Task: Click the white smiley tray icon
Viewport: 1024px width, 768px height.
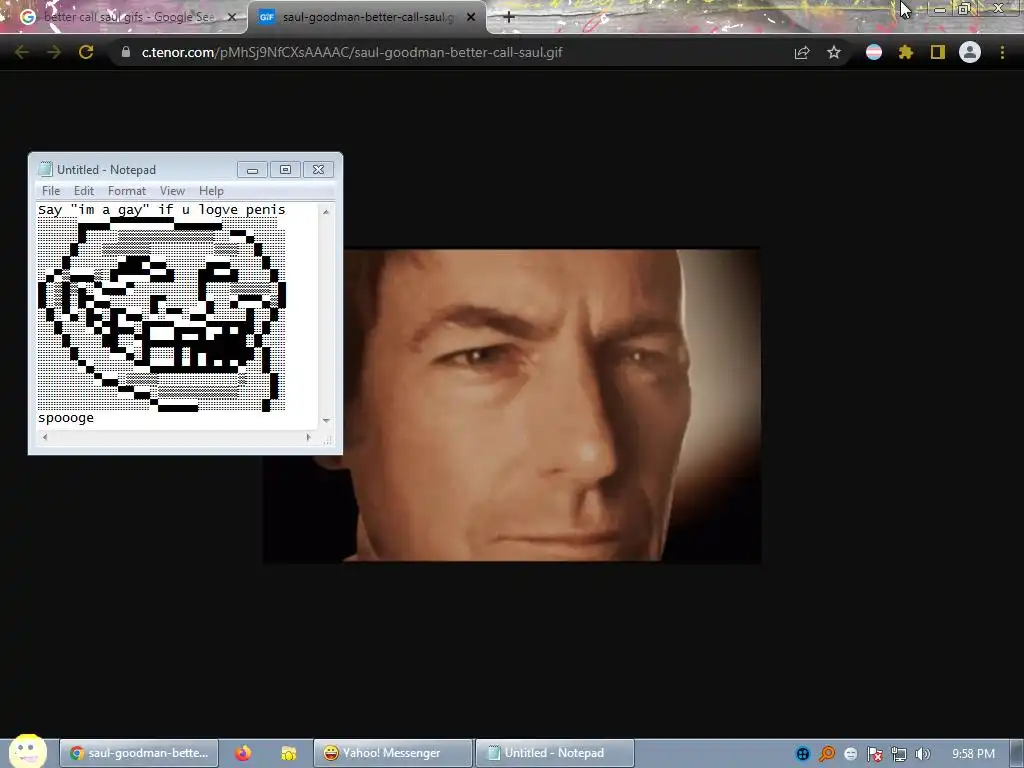Action: (850, 754)
